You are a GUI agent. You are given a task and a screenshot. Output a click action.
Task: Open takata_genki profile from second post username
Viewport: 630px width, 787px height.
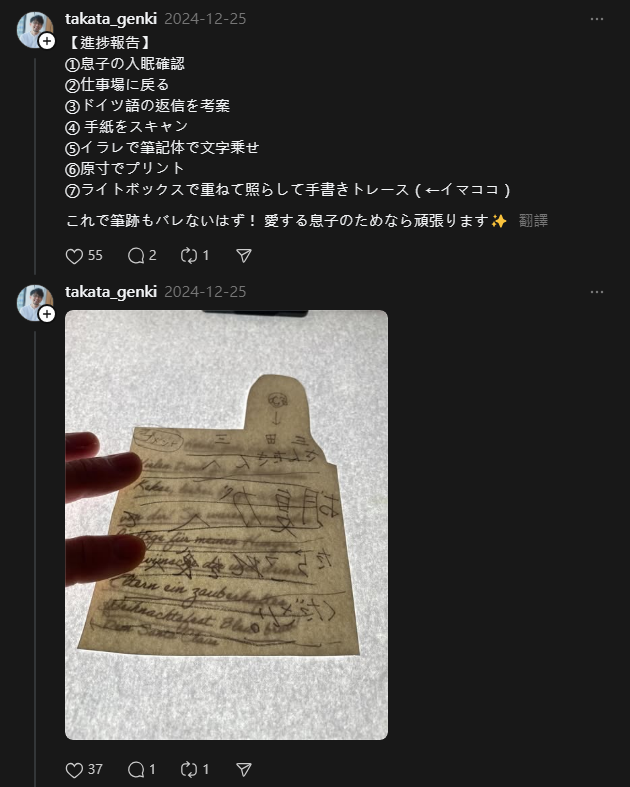point(111,292)
